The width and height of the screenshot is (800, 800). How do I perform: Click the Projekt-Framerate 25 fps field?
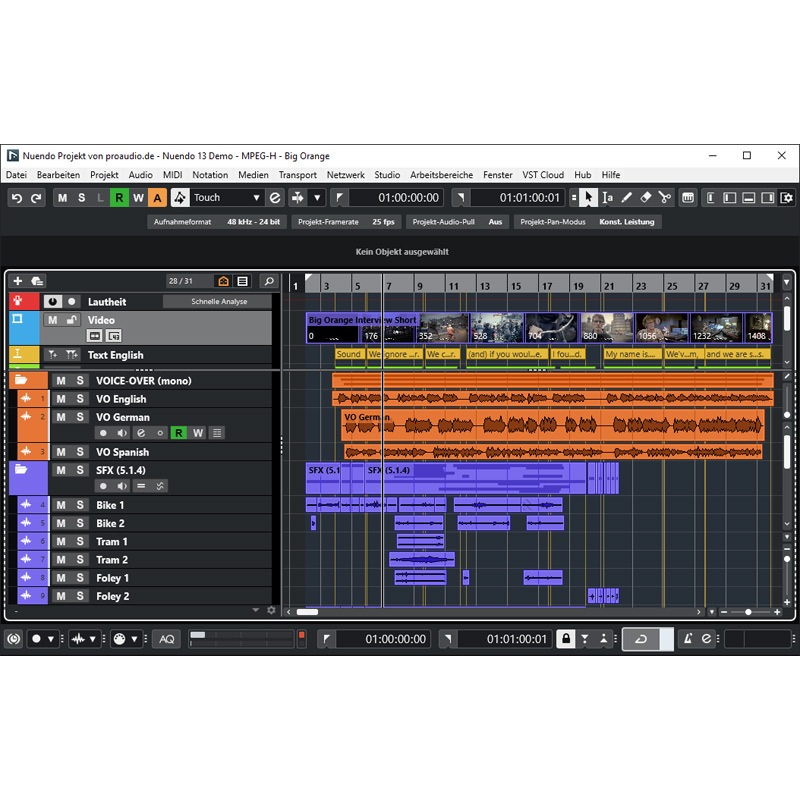pyautogui.click(x=346, y=222)
